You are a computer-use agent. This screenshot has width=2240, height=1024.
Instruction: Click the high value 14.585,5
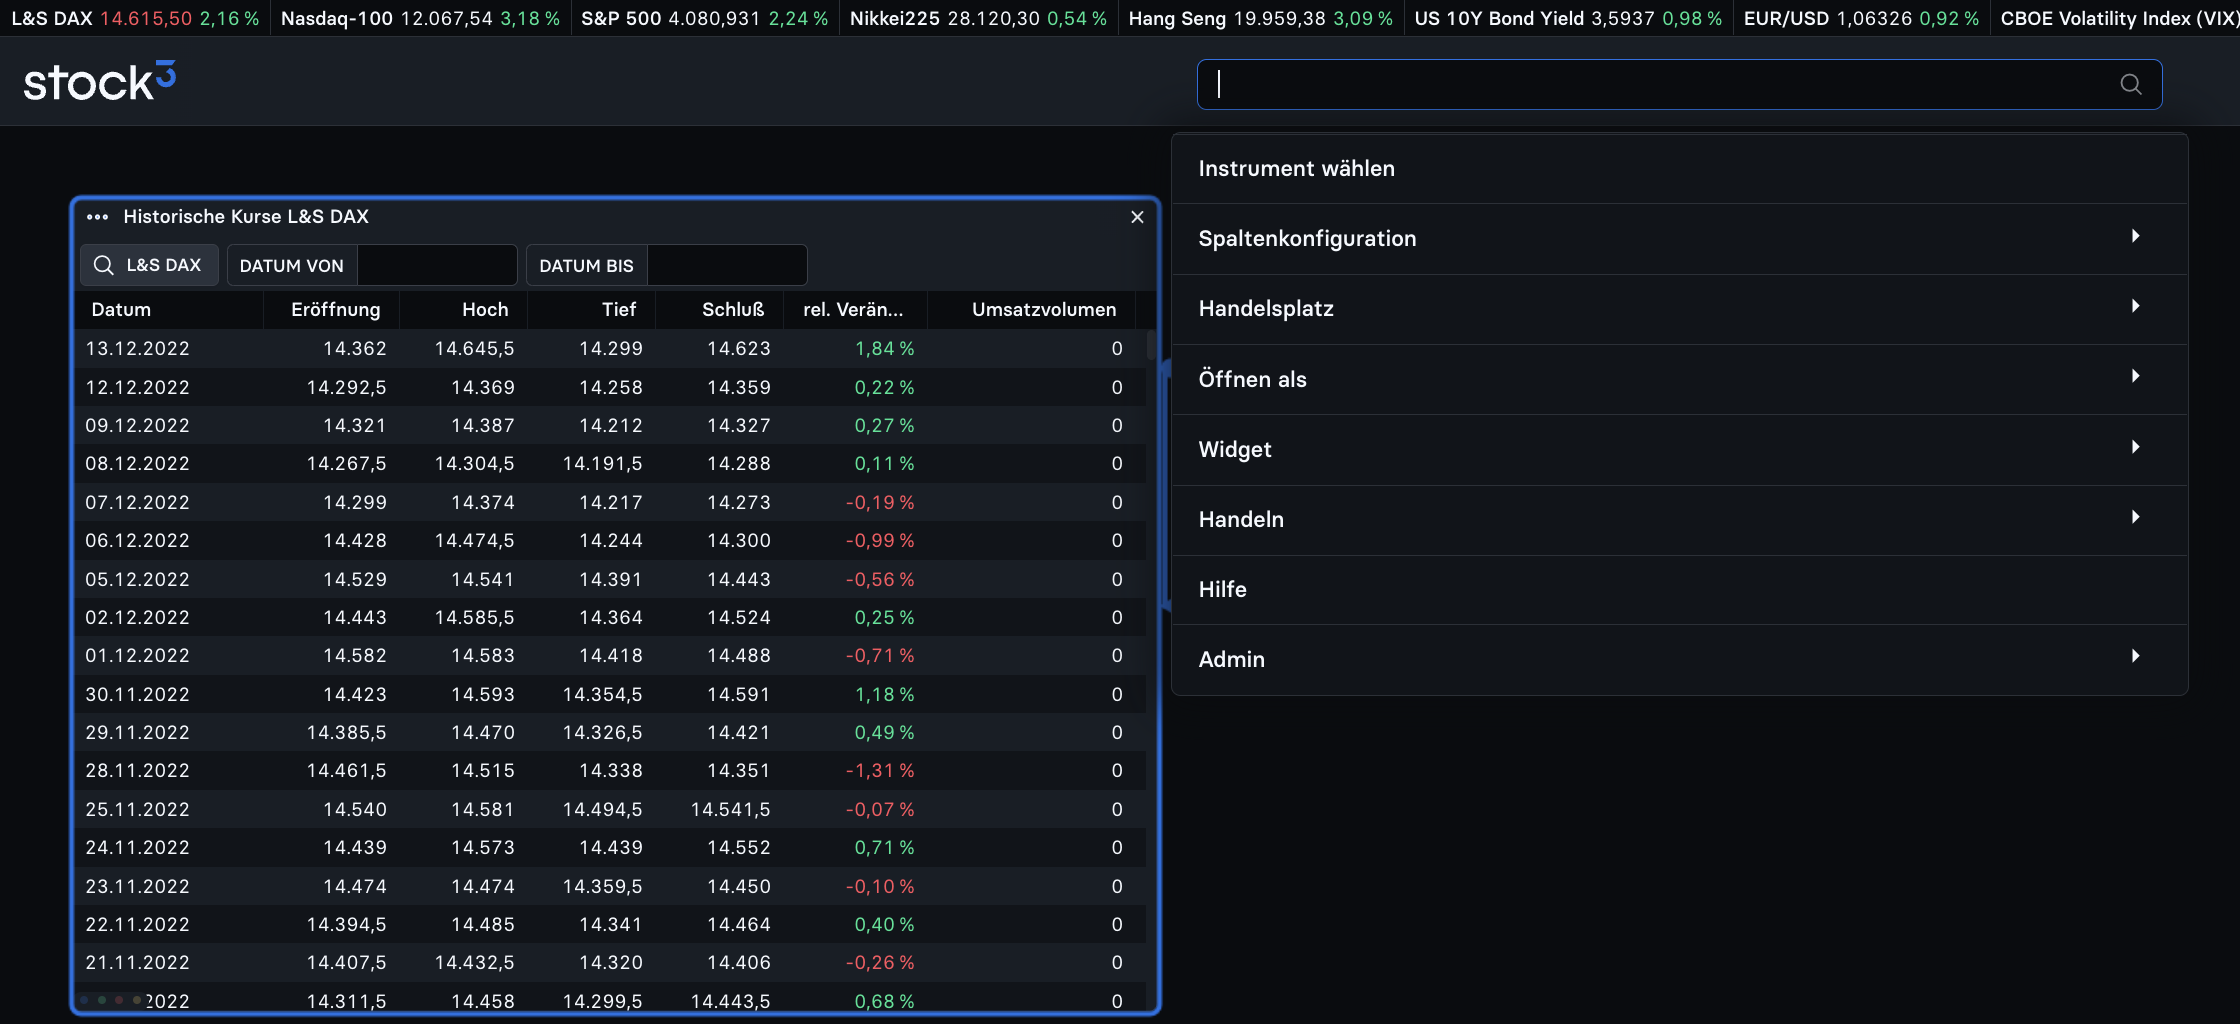(474, 618)
